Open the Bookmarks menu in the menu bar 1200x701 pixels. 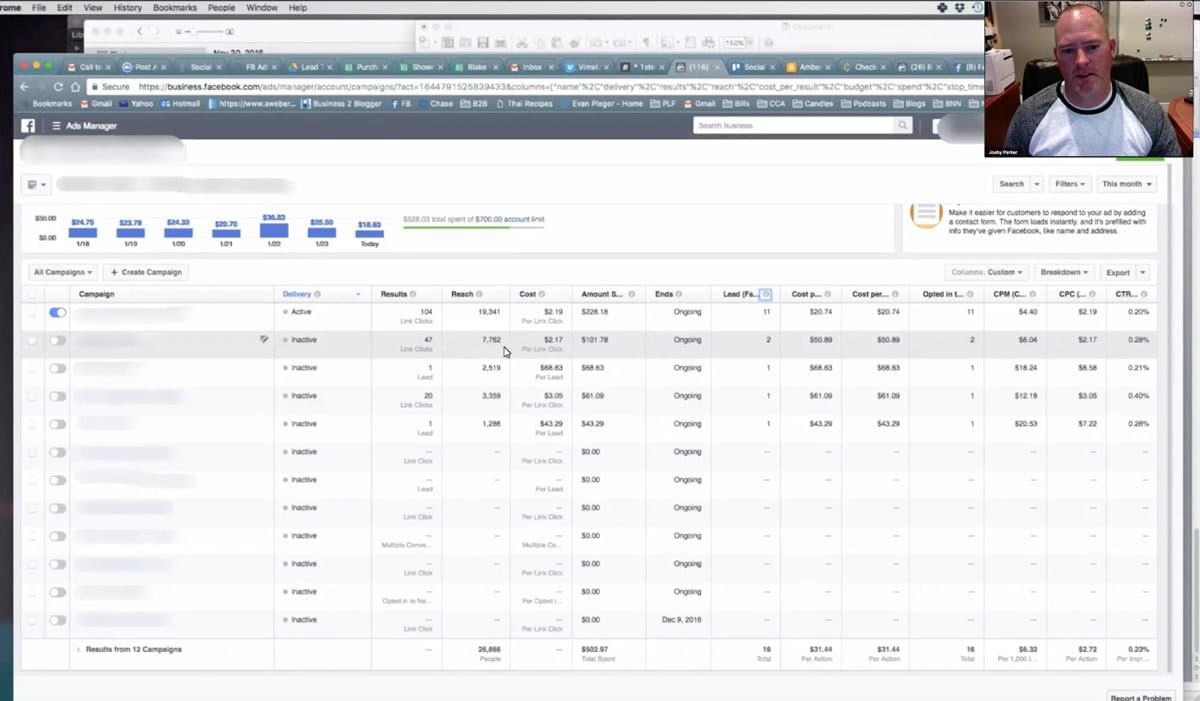pyautogui.click(x=175, y=7)
